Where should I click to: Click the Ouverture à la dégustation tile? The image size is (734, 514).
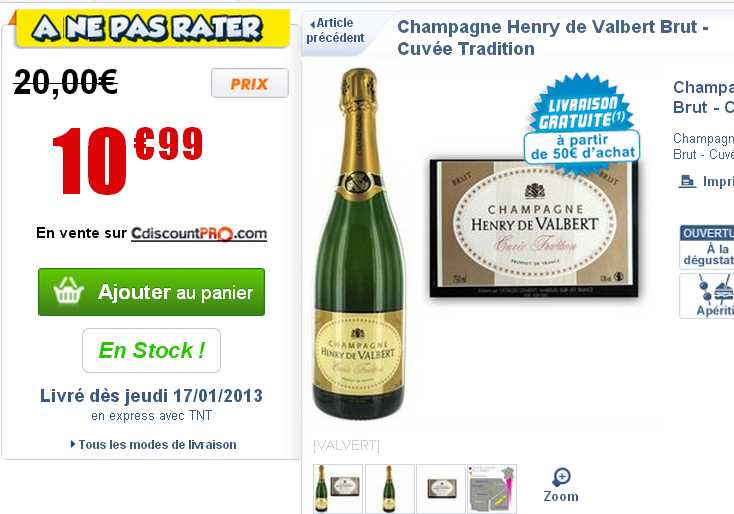(x=707, y=247)
